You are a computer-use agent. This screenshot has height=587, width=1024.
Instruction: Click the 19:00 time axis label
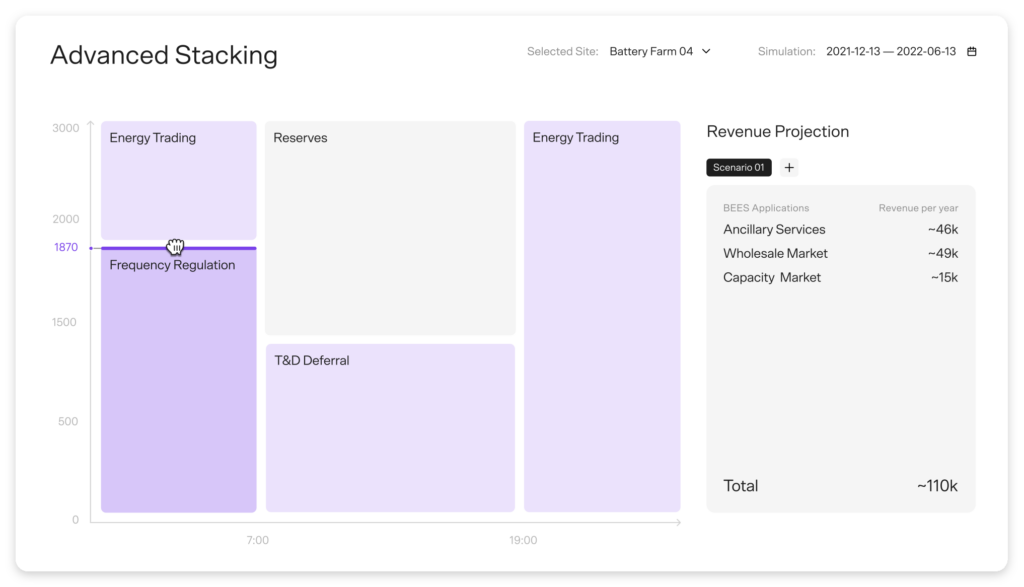point(522,540)
